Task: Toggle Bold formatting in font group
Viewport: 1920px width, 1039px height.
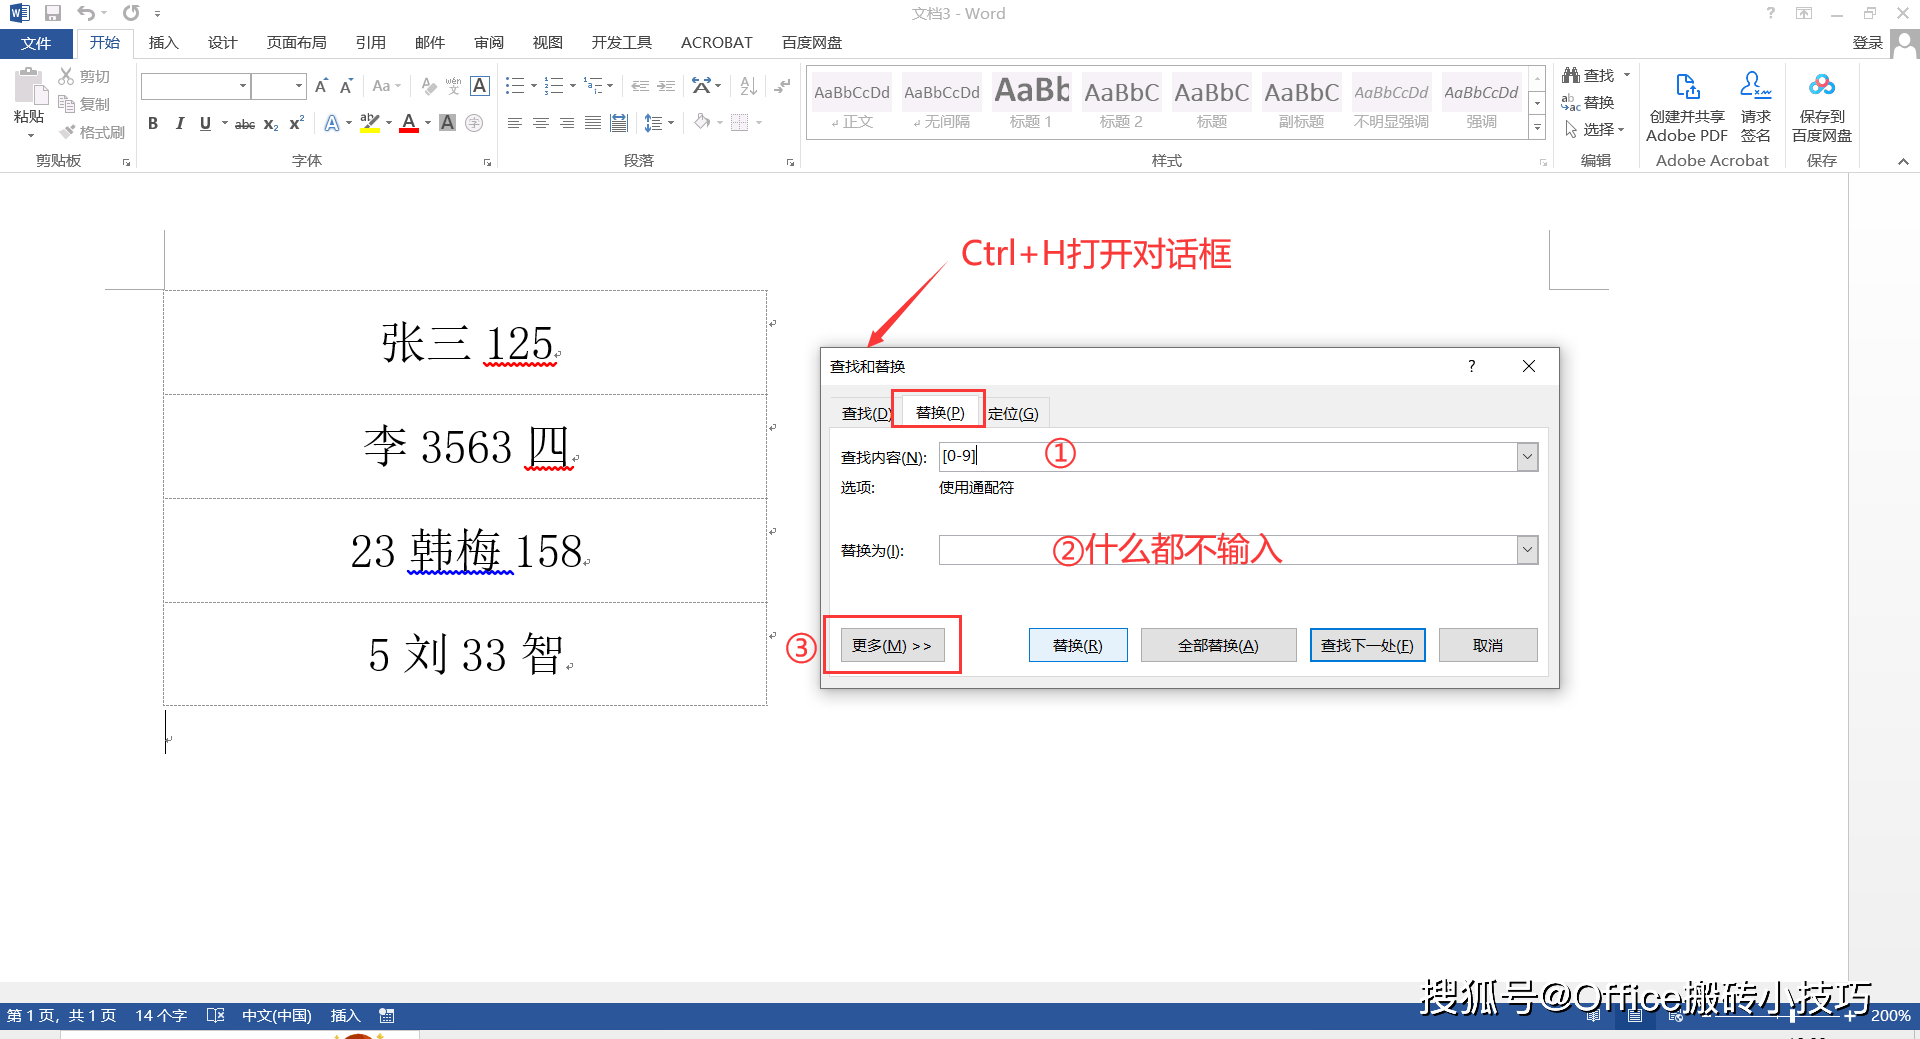Action: [x=153, y=123]
